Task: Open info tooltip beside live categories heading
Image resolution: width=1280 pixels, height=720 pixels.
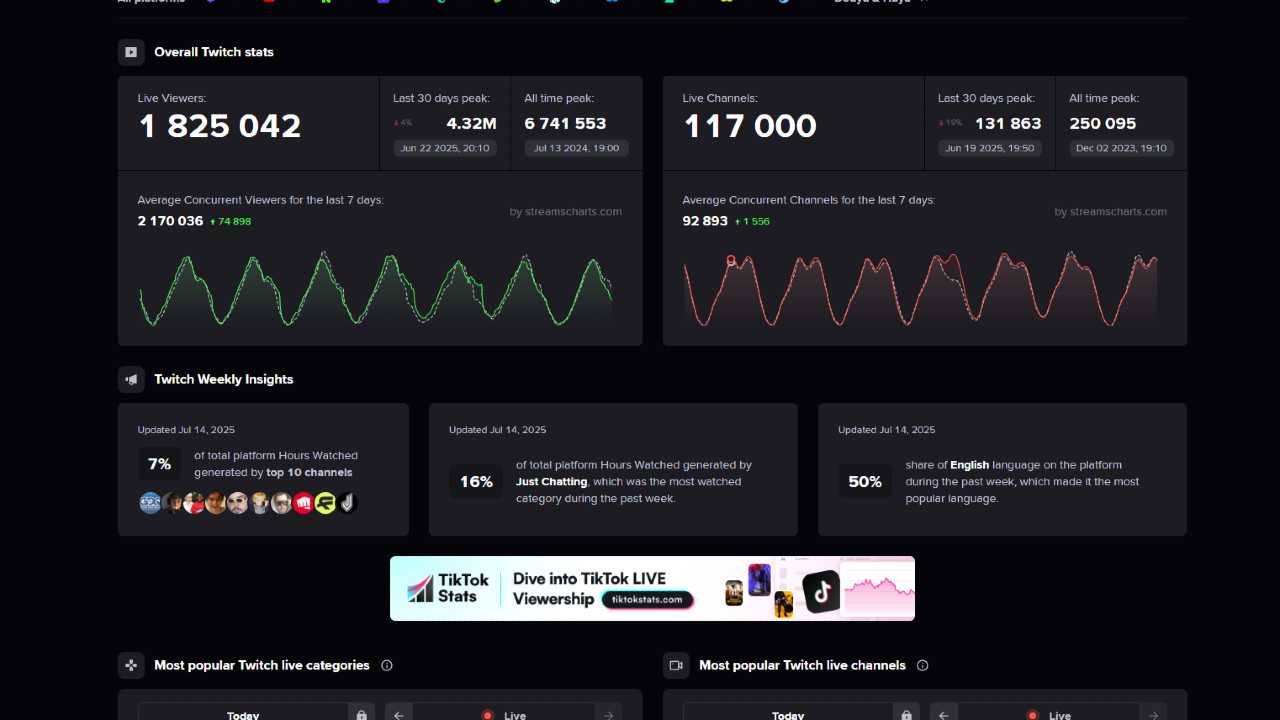Action: [x=387, y=665]
